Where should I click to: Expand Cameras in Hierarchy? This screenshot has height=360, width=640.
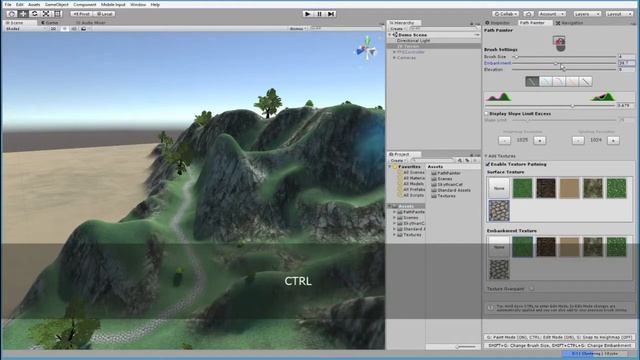(394, 58)
